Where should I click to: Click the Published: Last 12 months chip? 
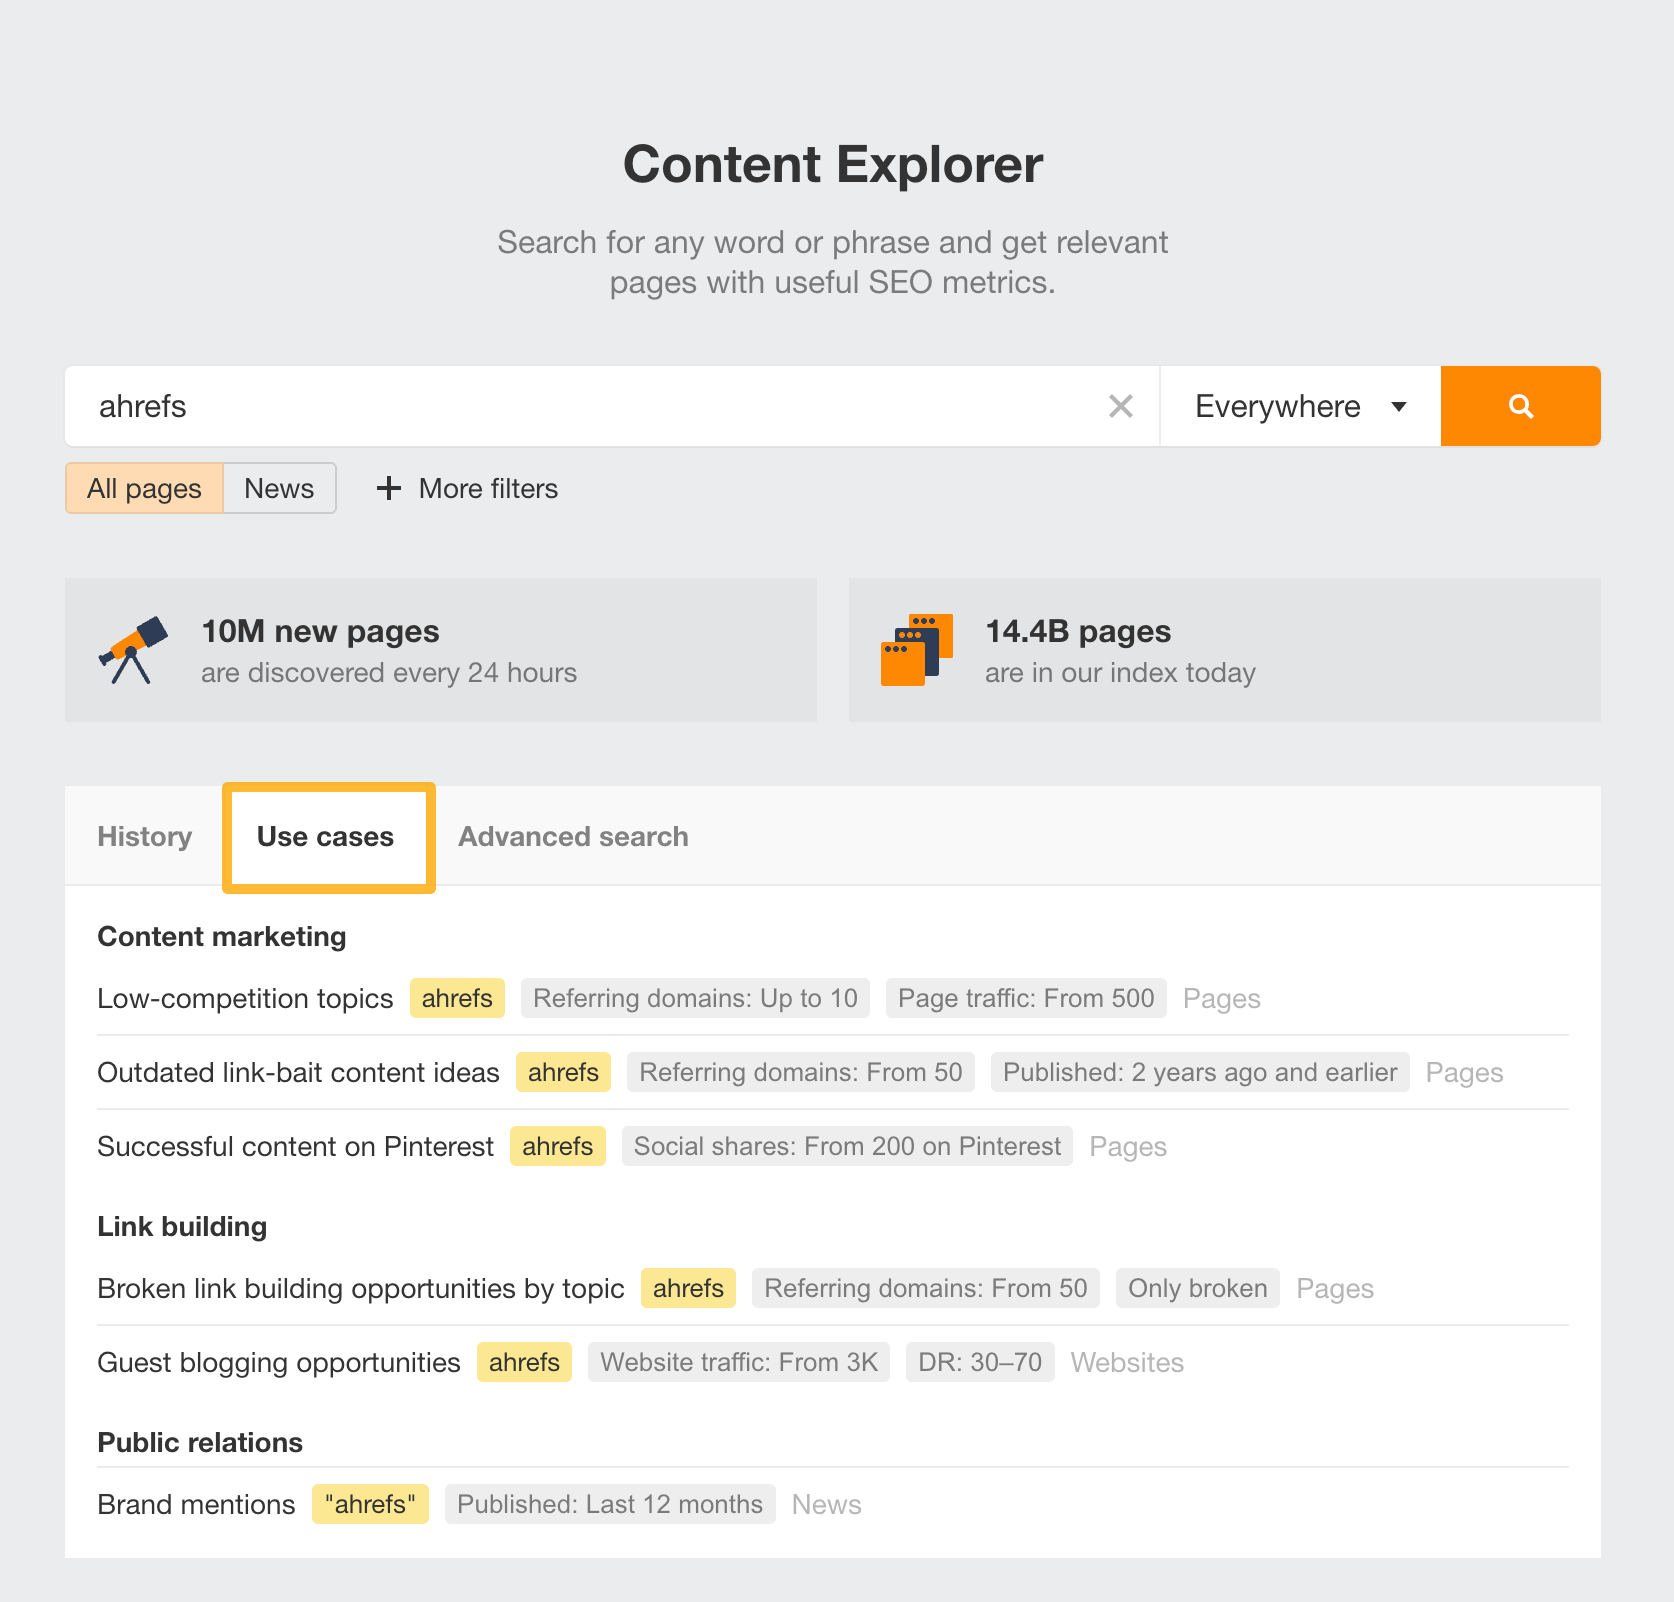pos(609,1503)
